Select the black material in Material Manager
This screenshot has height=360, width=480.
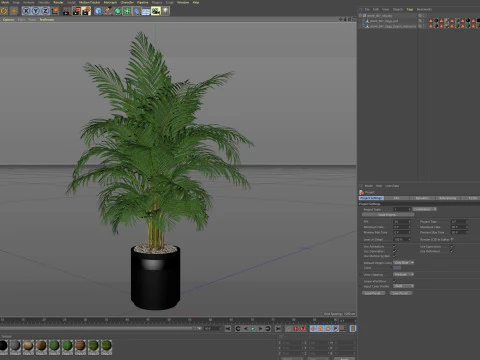(x=3, y=346)
